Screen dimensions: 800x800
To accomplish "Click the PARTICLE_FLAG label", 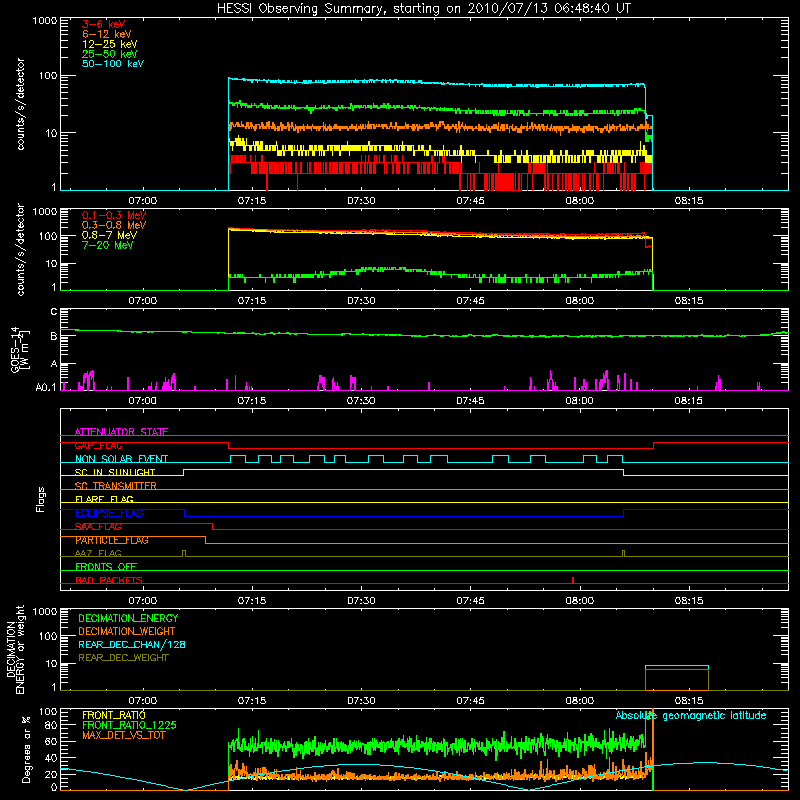I will click(112, 540).
